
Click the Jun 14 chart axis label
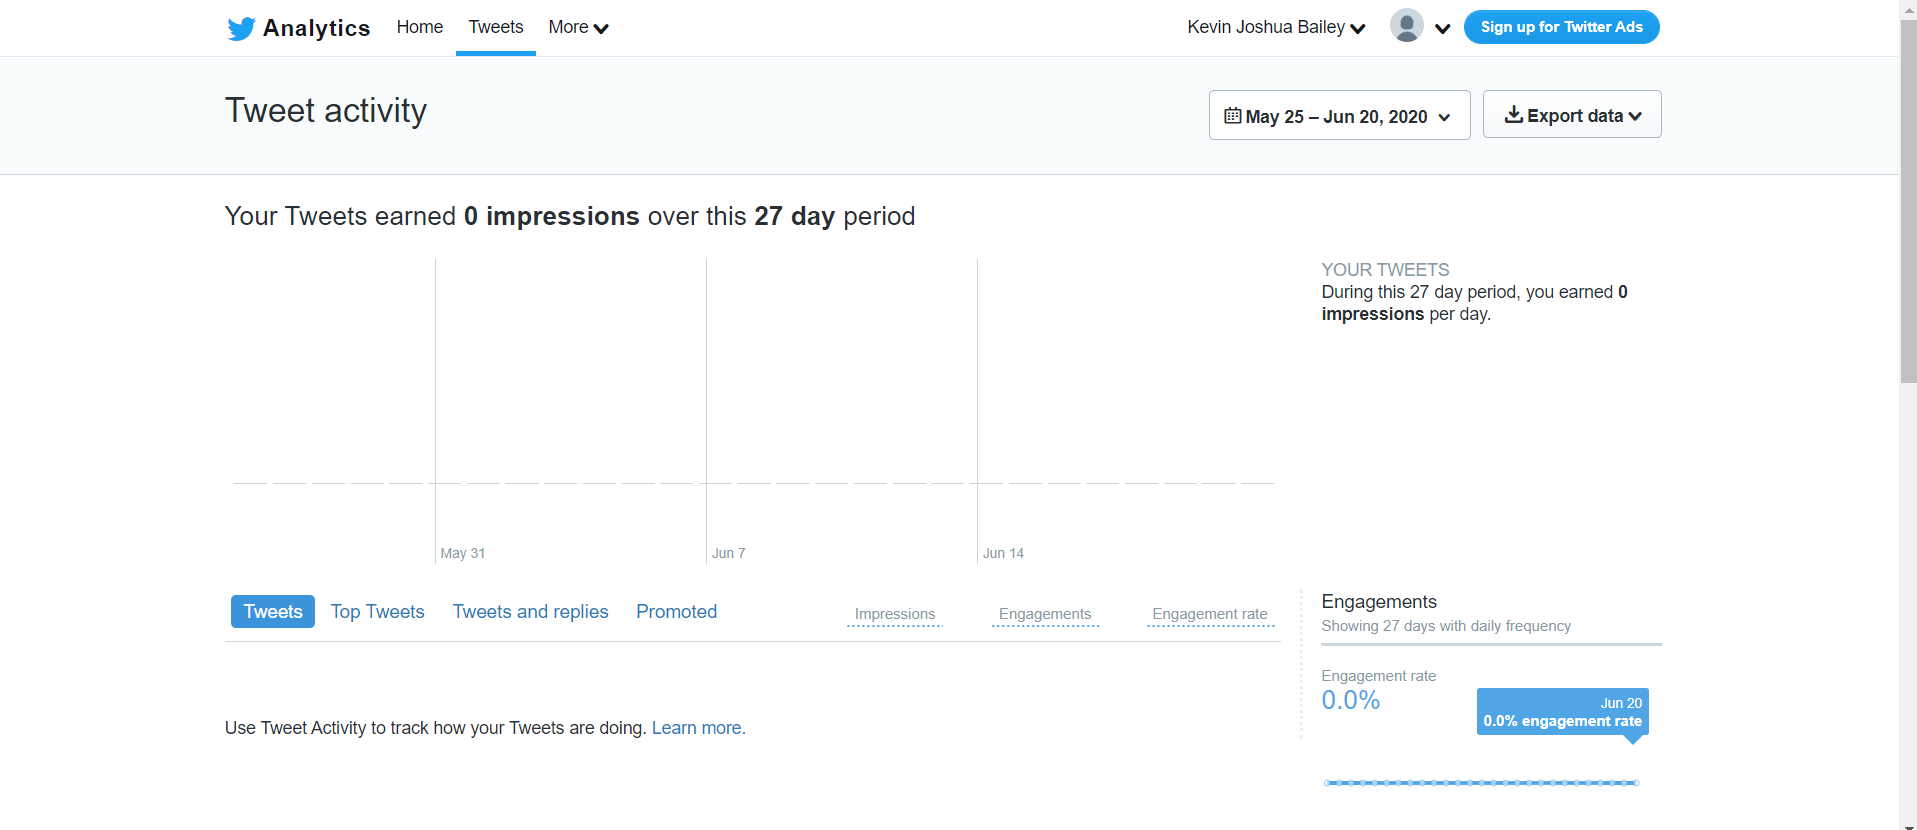point(1003,553)
